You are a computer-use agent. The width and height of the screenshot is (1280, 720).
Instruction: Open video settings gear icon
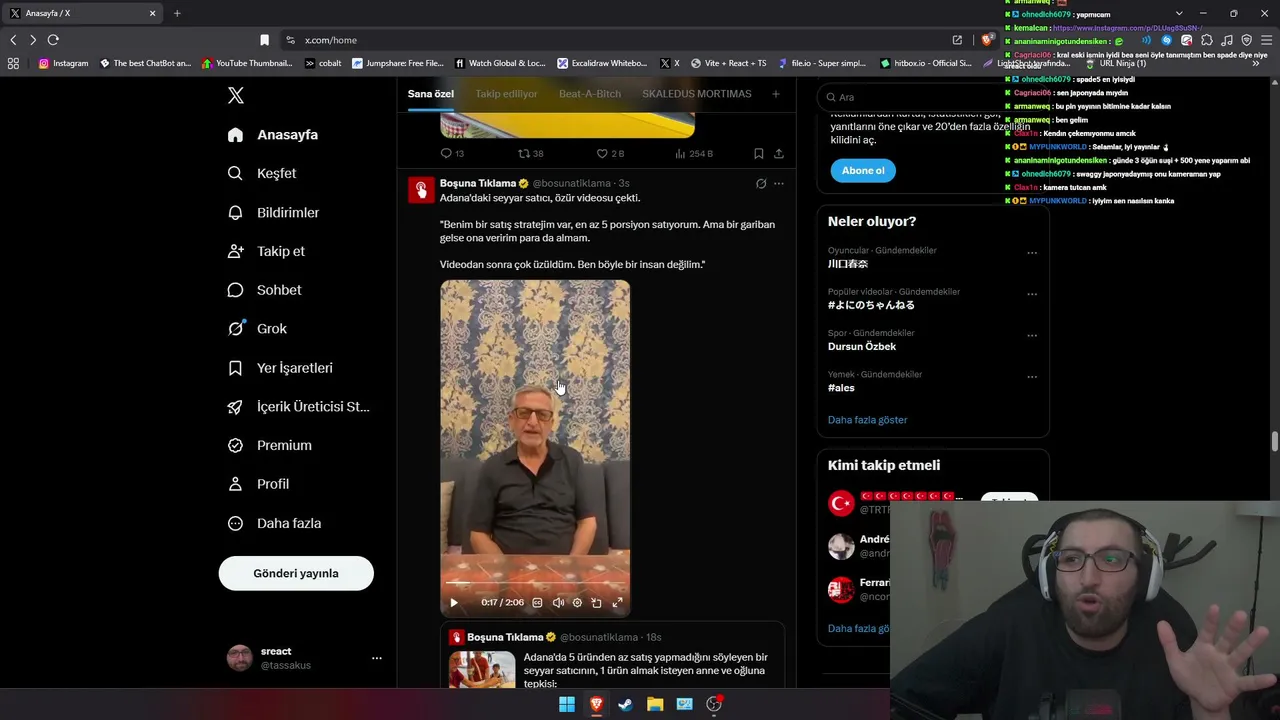coord(577,603)
